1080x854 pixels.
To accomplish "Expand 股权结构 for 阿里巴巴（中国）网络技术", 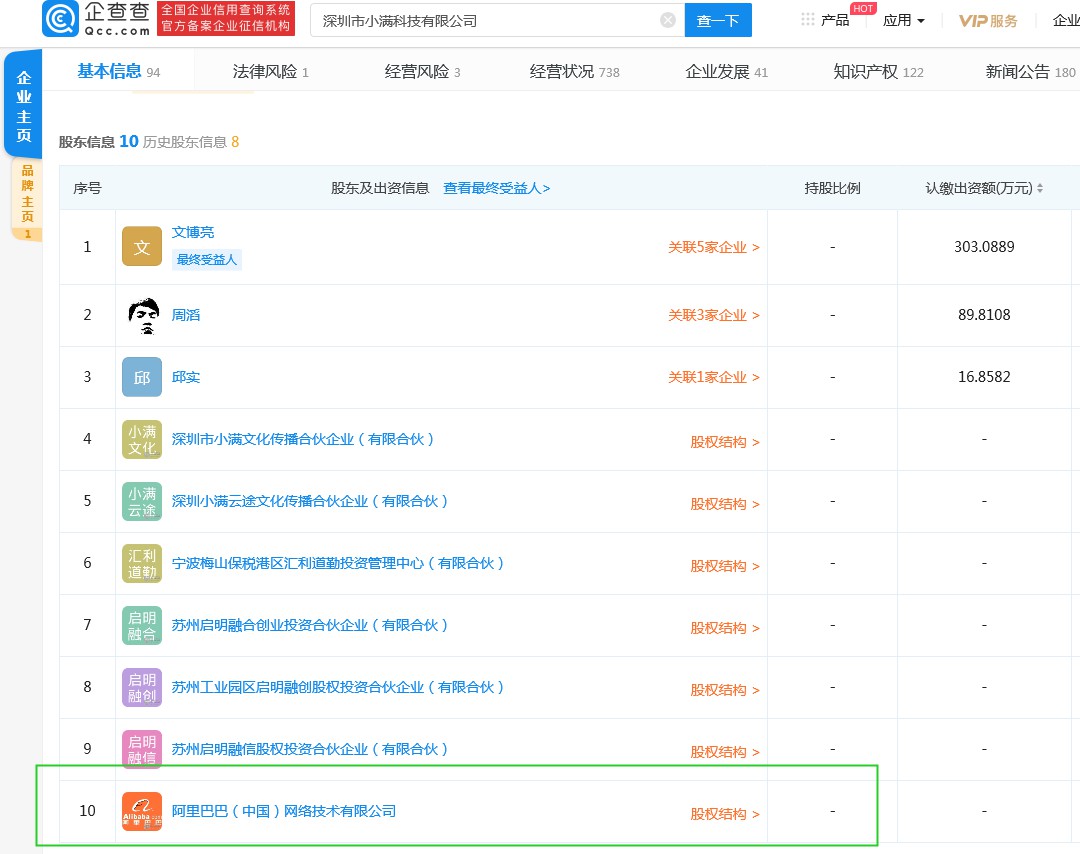I will click(725, 814).
